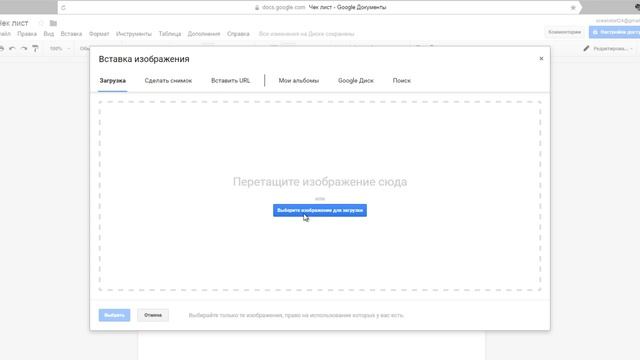The width and height of the screenshot is (640, 360).
Task: Open the Таблица menu
Action: pos(170,34)
